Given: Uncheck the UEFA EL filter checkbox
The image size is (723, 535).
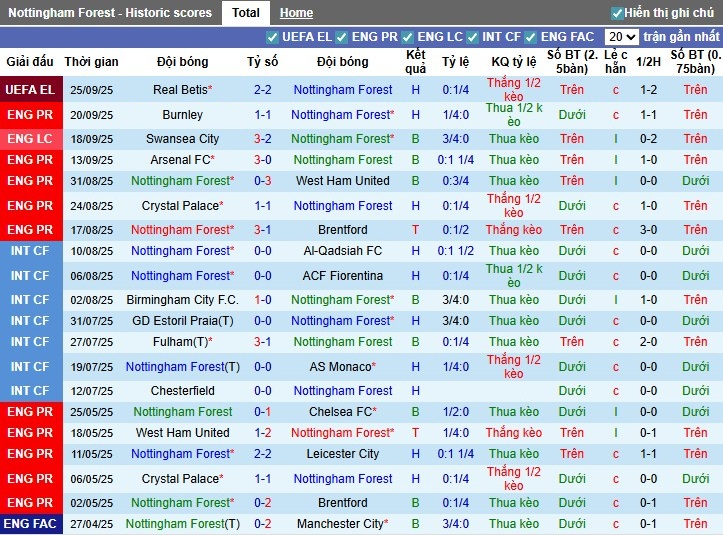Looking at the screenshot, I should (272, 37).
